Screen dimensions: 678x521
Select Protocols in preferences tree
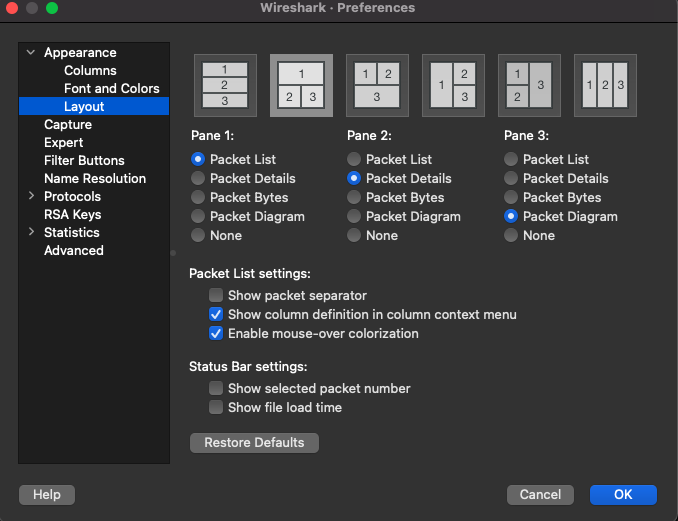point(72,196)
